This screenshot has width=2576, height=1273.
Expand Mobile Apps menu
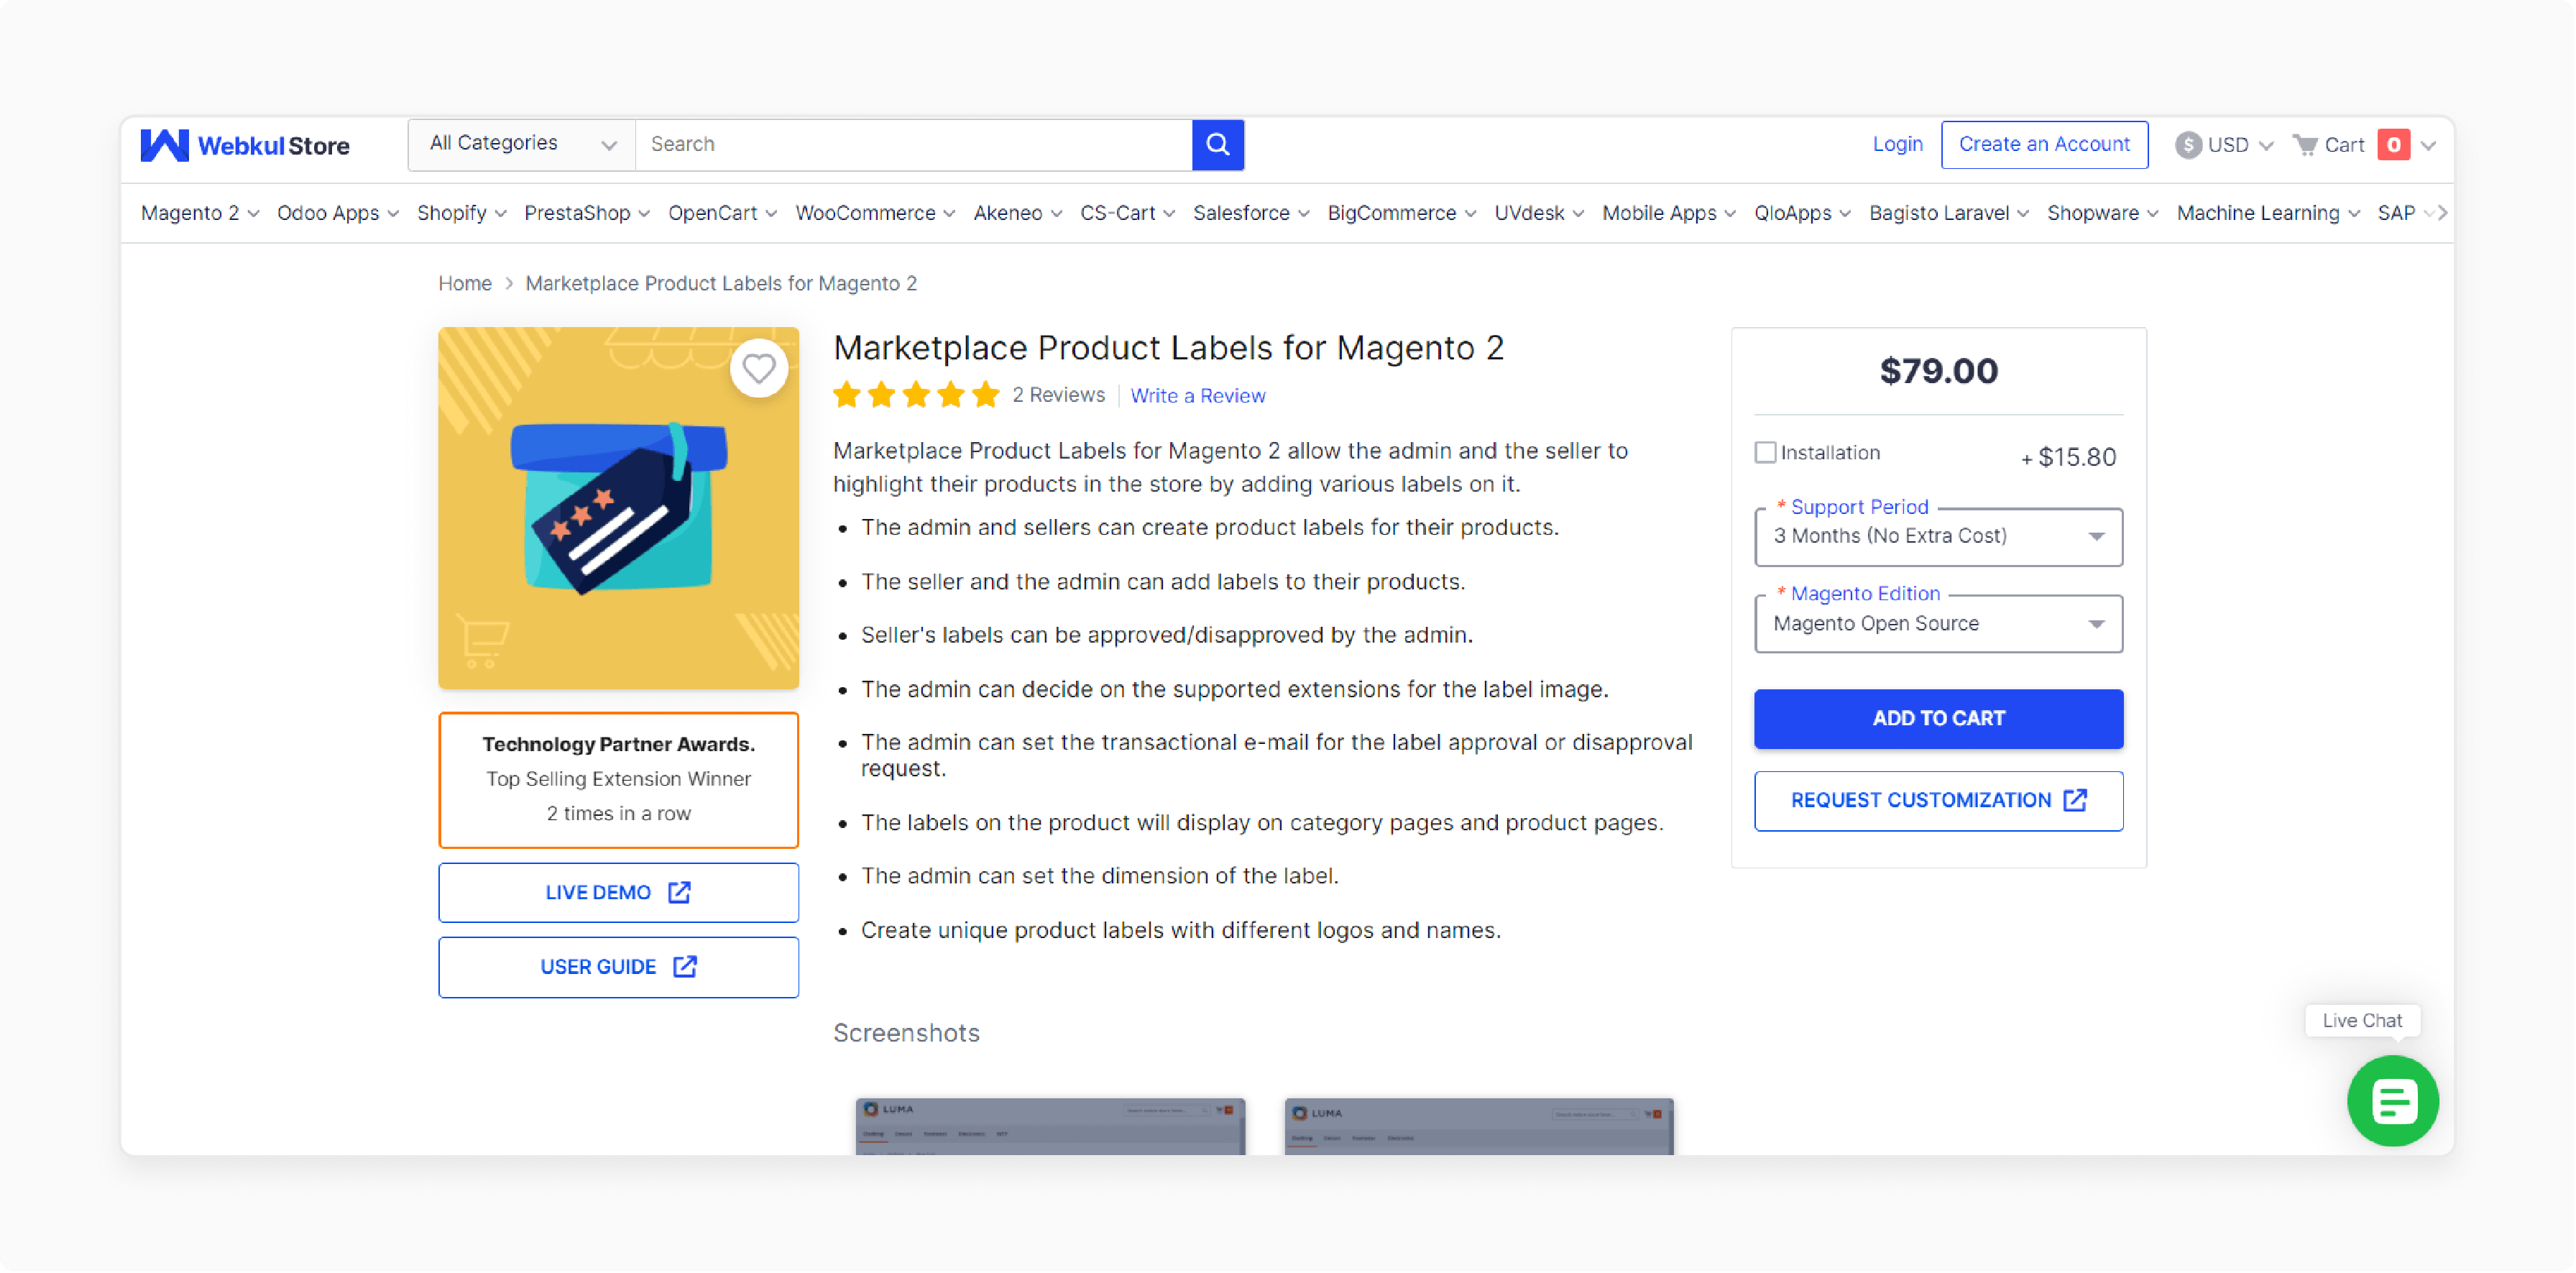coord(1668,213)
